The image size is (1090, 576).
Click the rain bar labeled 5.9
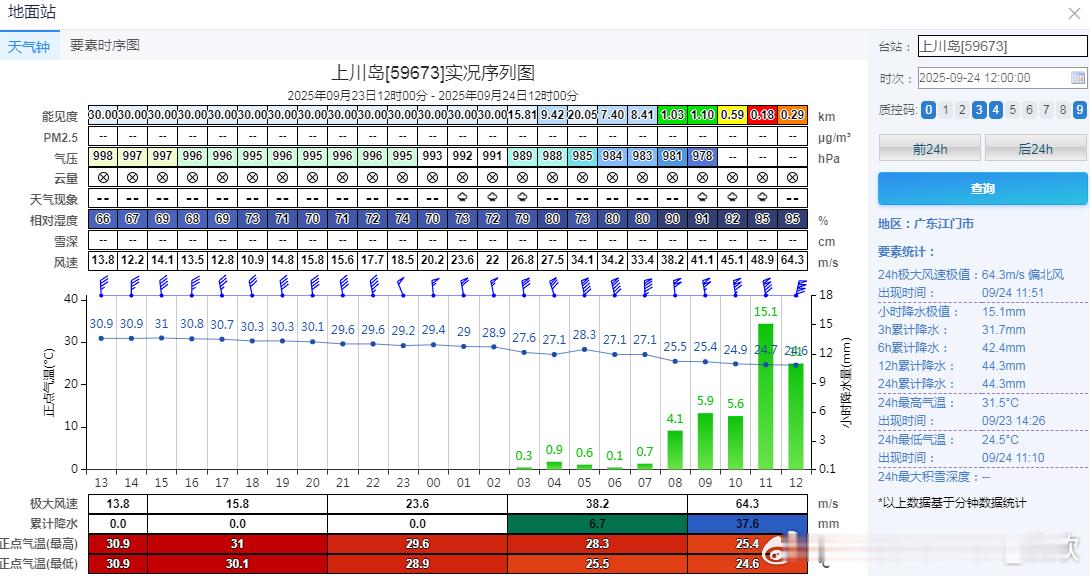coord(705,441)
